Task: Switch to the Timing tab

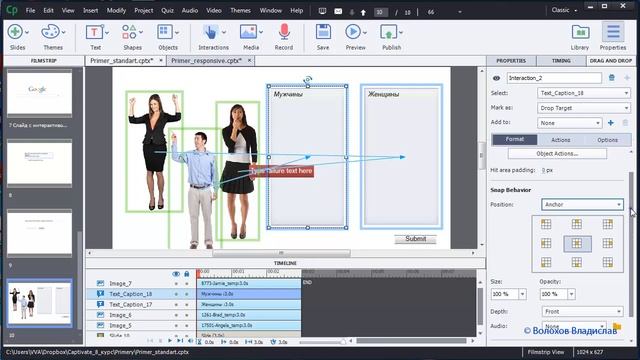Action: tap(561, 61)
